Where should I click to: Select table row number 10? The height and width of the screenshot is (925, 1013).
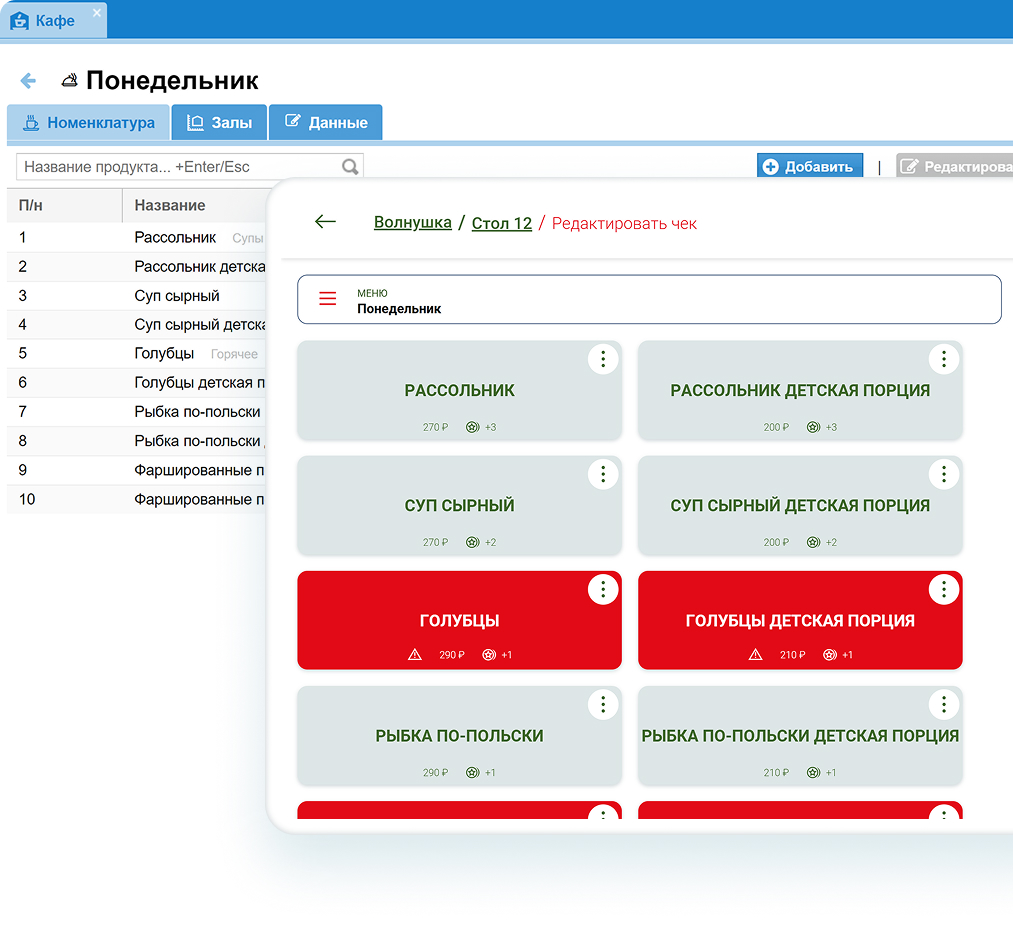[x=136, y=499]
